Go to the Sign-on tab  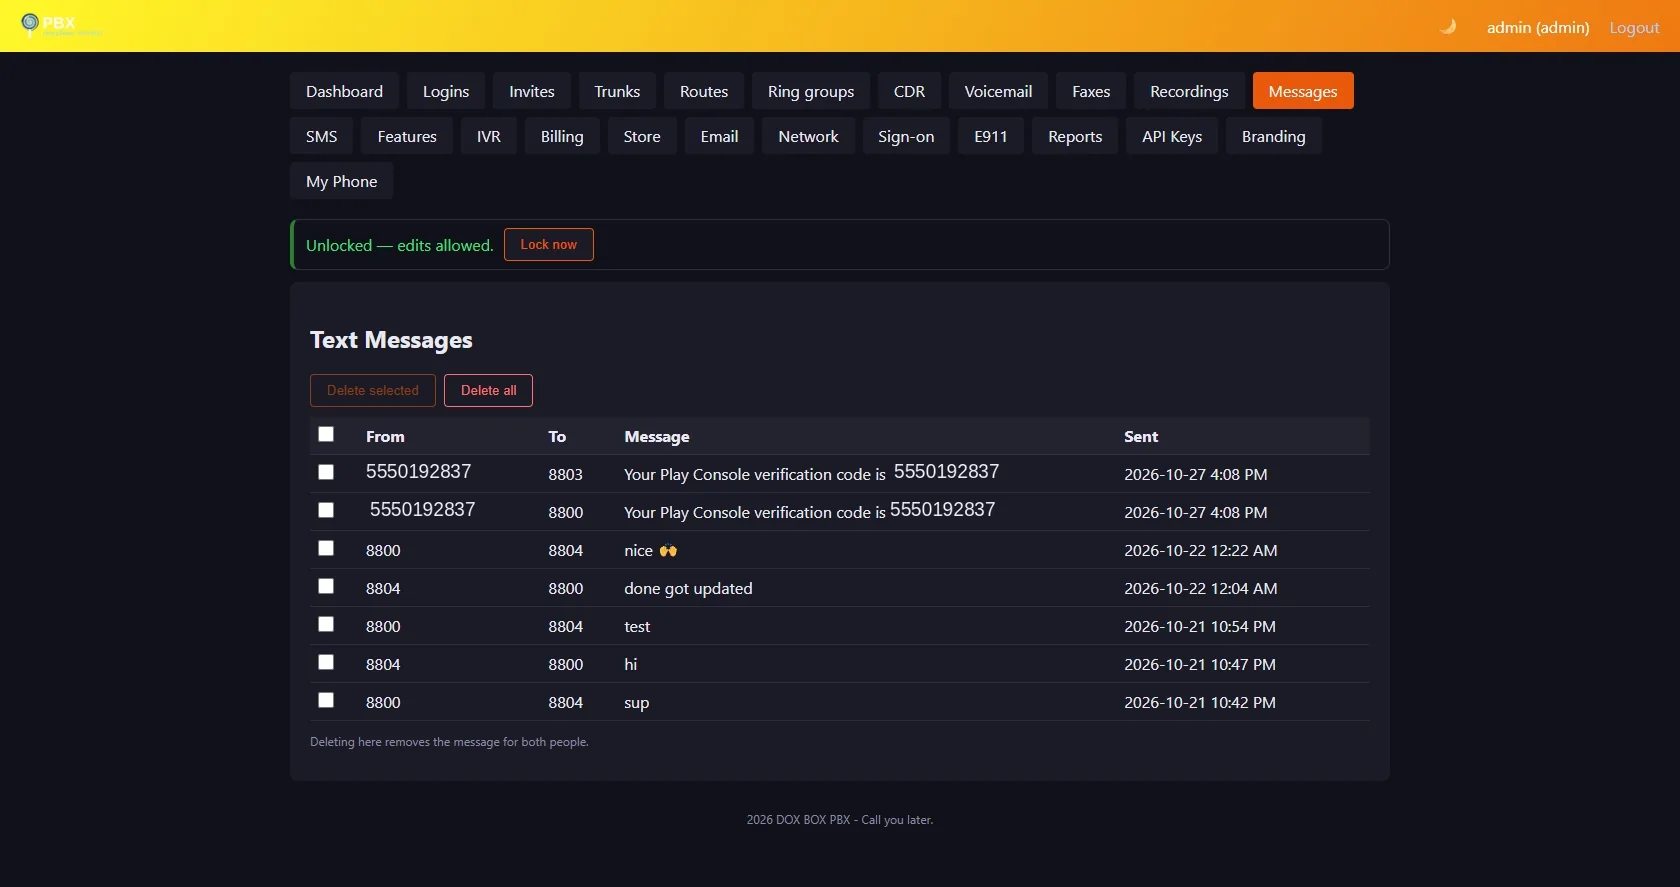coord(906,136)
